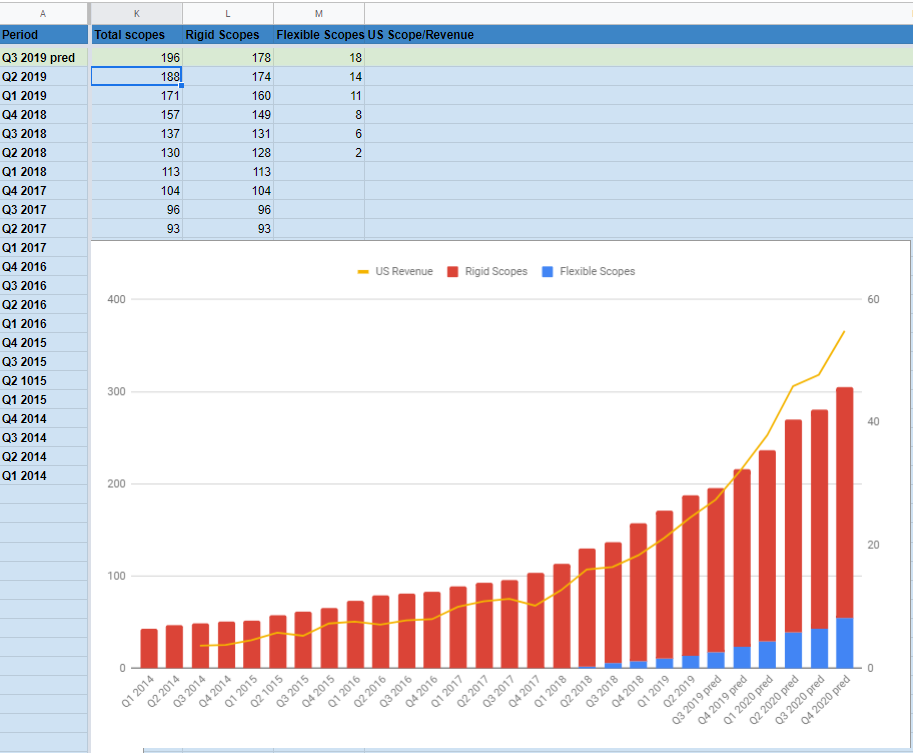This screenshot has width=913, height=753.
Task: Select the Flexible Scopes value 18
Action: (319, 57)
